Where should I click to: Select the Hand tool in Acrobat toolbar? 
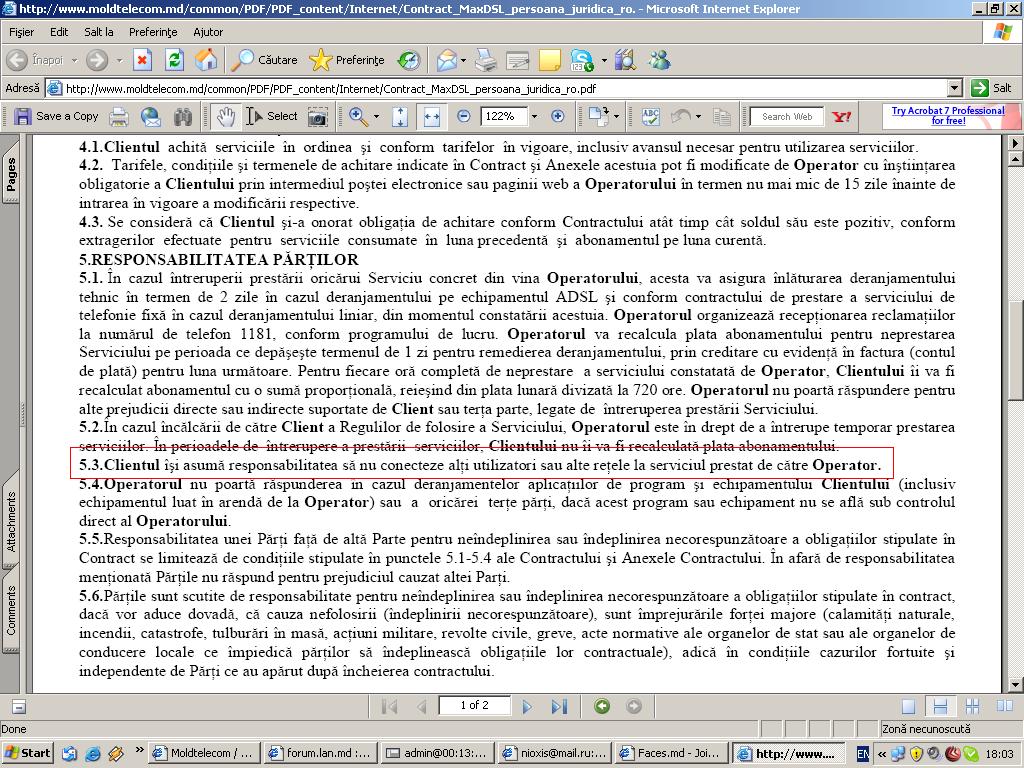click(226, 117)
